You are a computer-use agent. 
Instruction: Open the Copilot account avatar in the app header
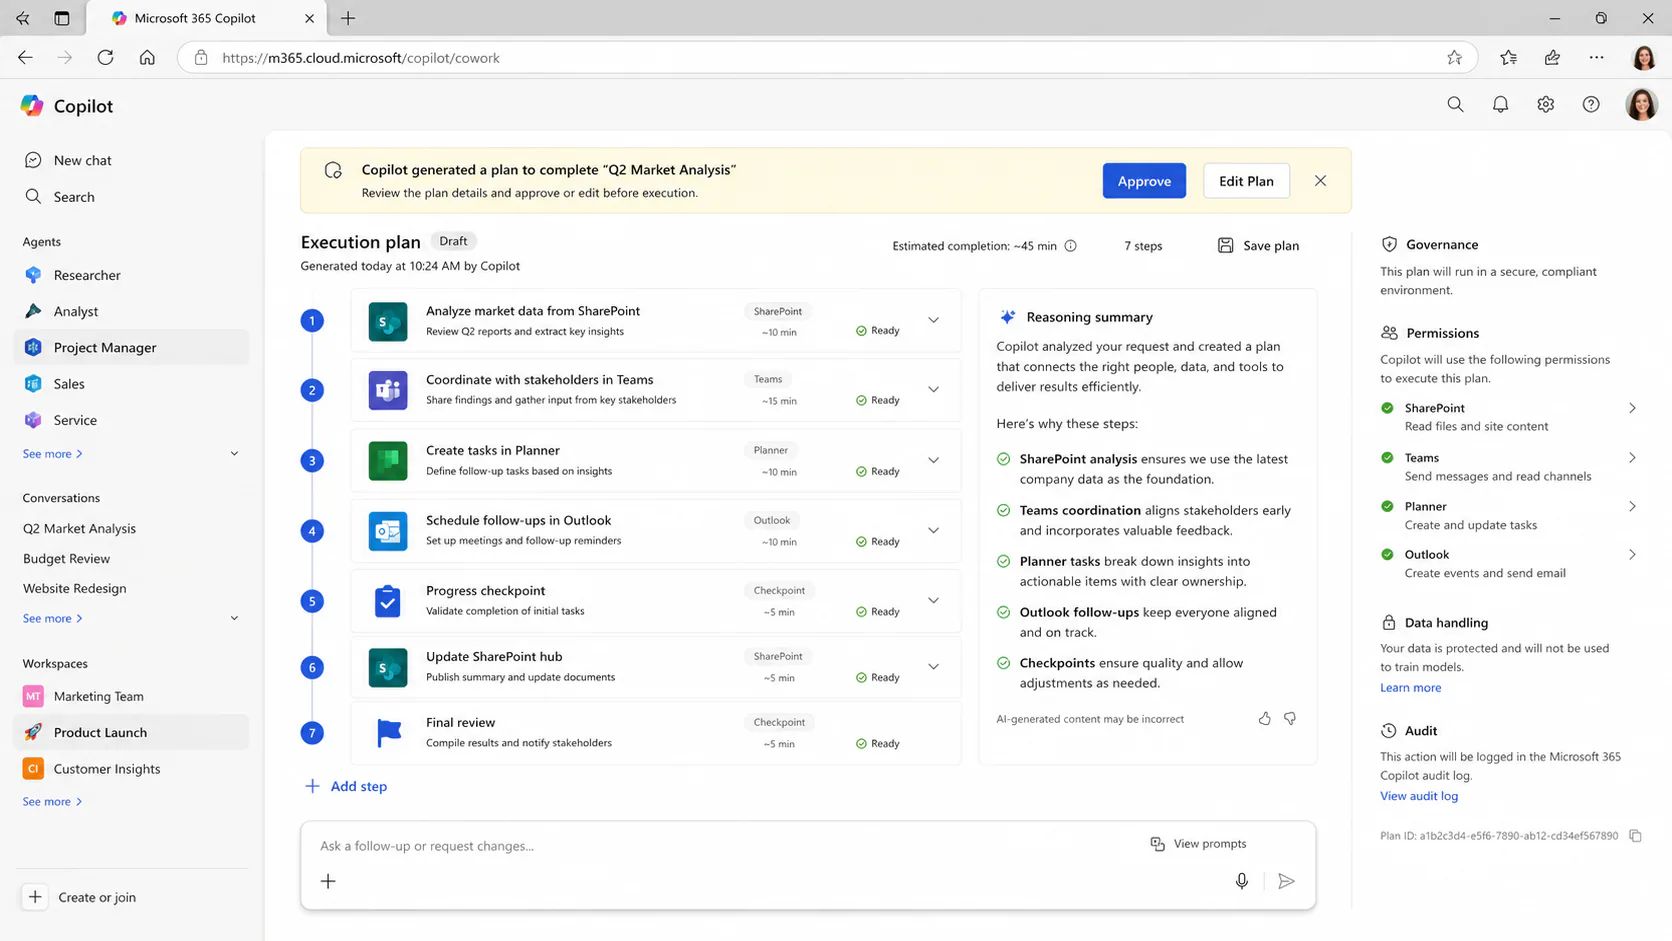pyautogui.click(x=1641, y=104)
